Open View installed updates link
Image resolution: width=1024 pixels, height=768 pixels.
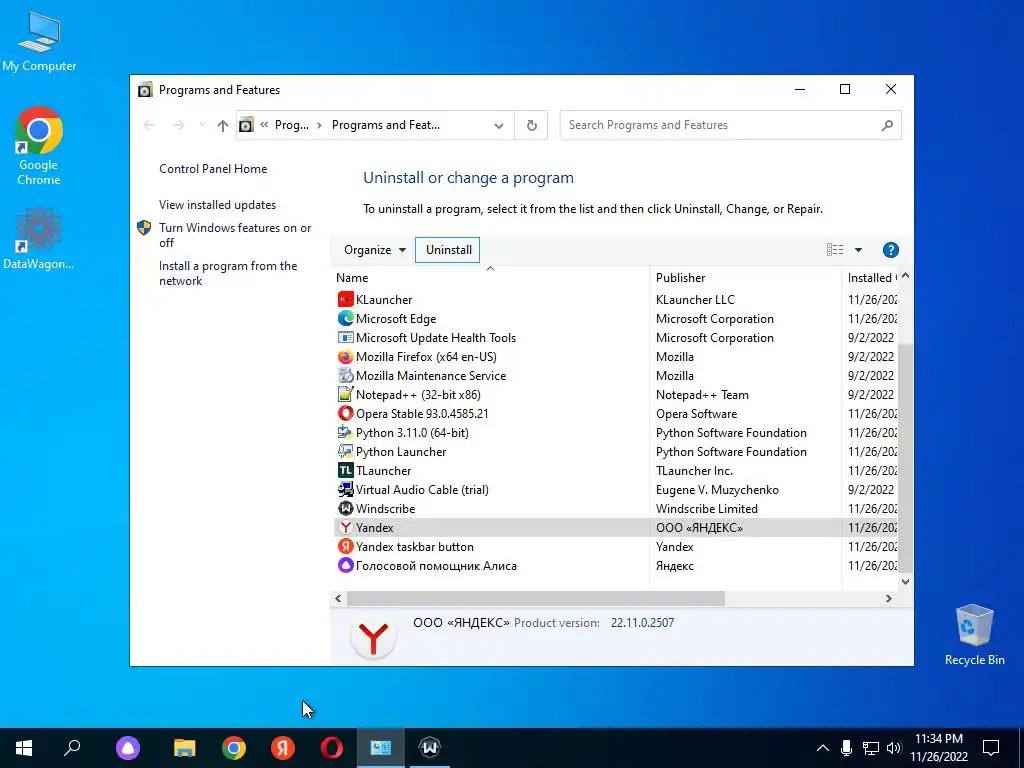[x=217, y=205]
